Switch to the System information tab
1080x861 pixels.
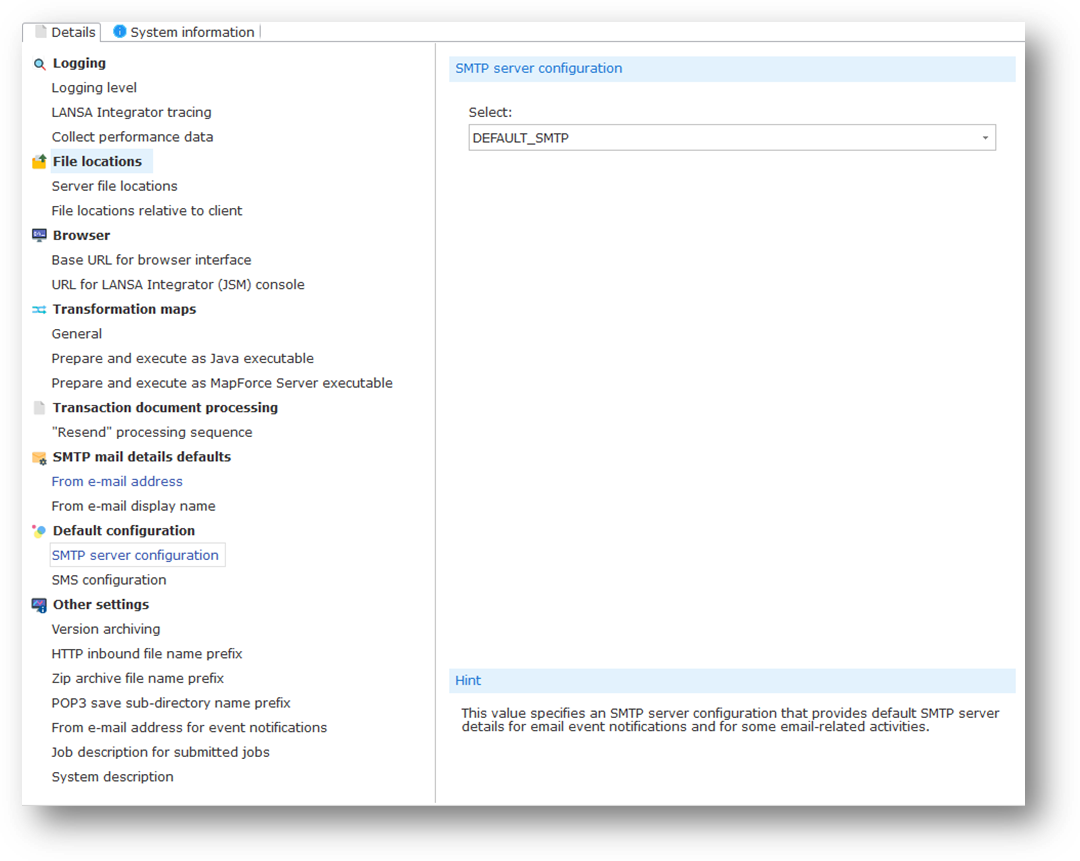click(185, 32)
